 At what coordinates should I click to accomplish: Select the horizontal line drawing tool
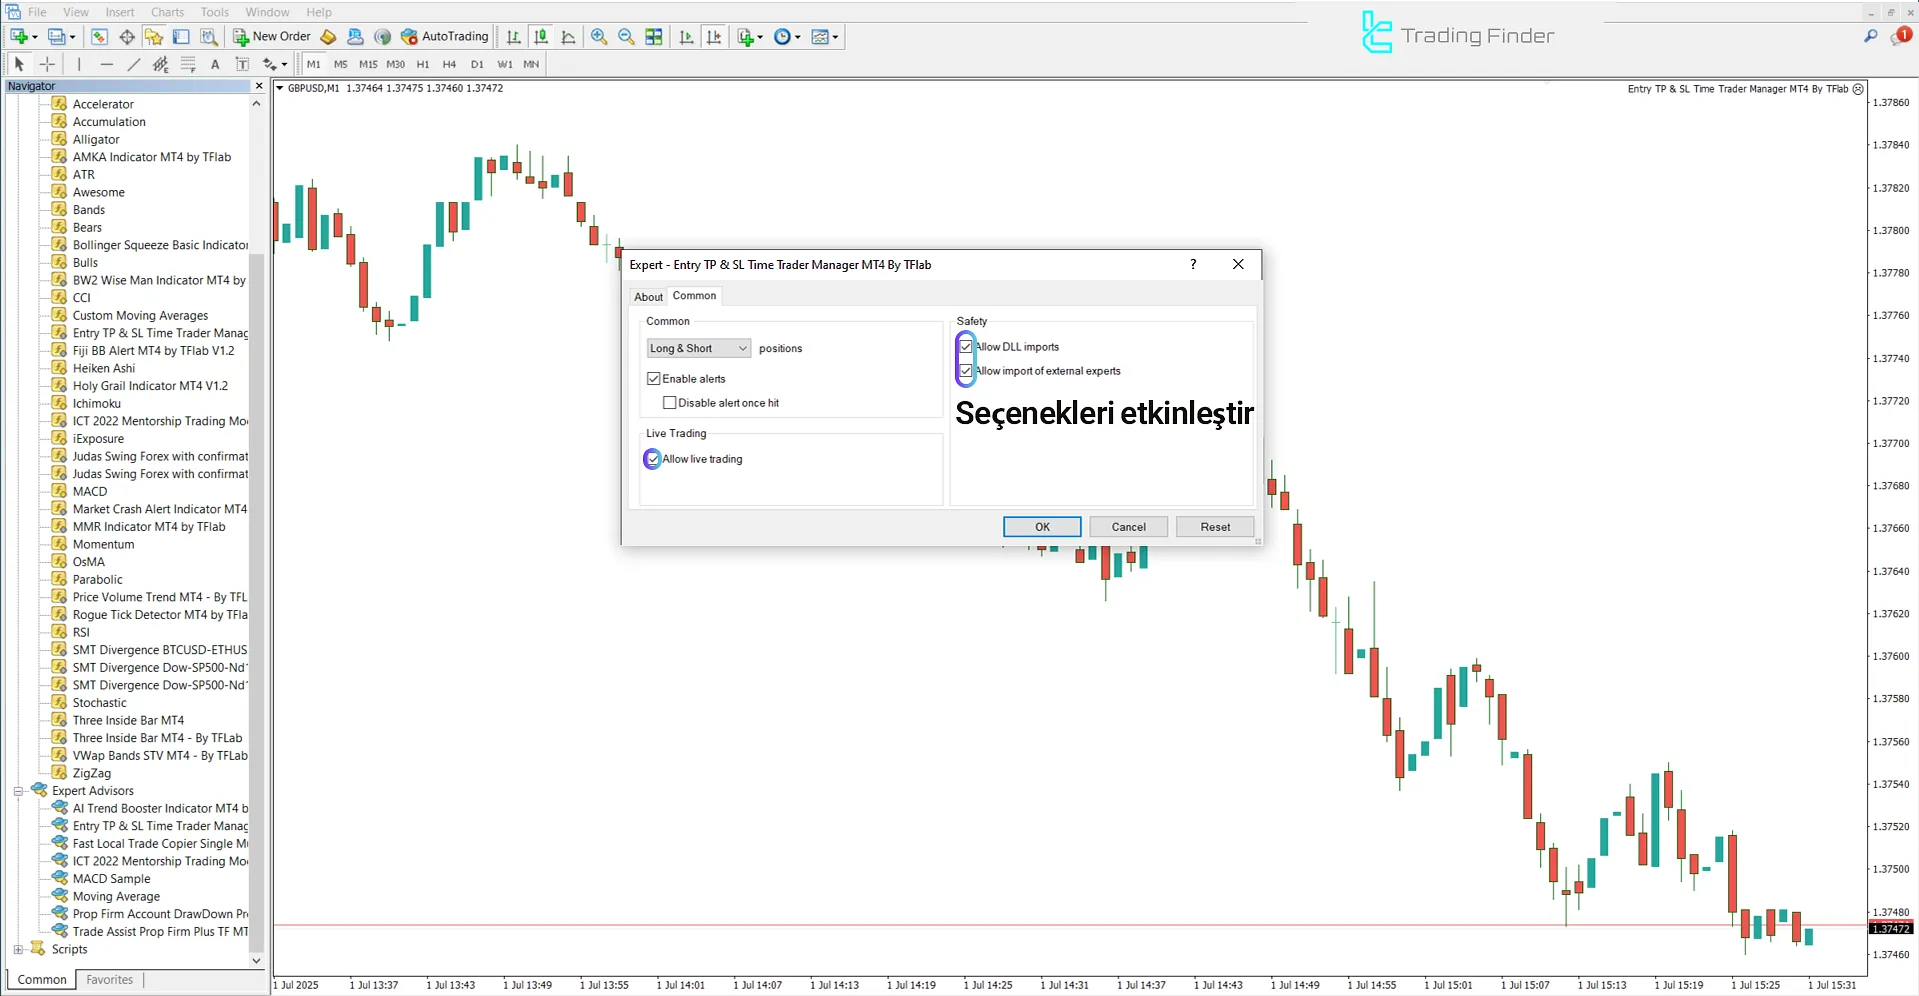[107, 64]
